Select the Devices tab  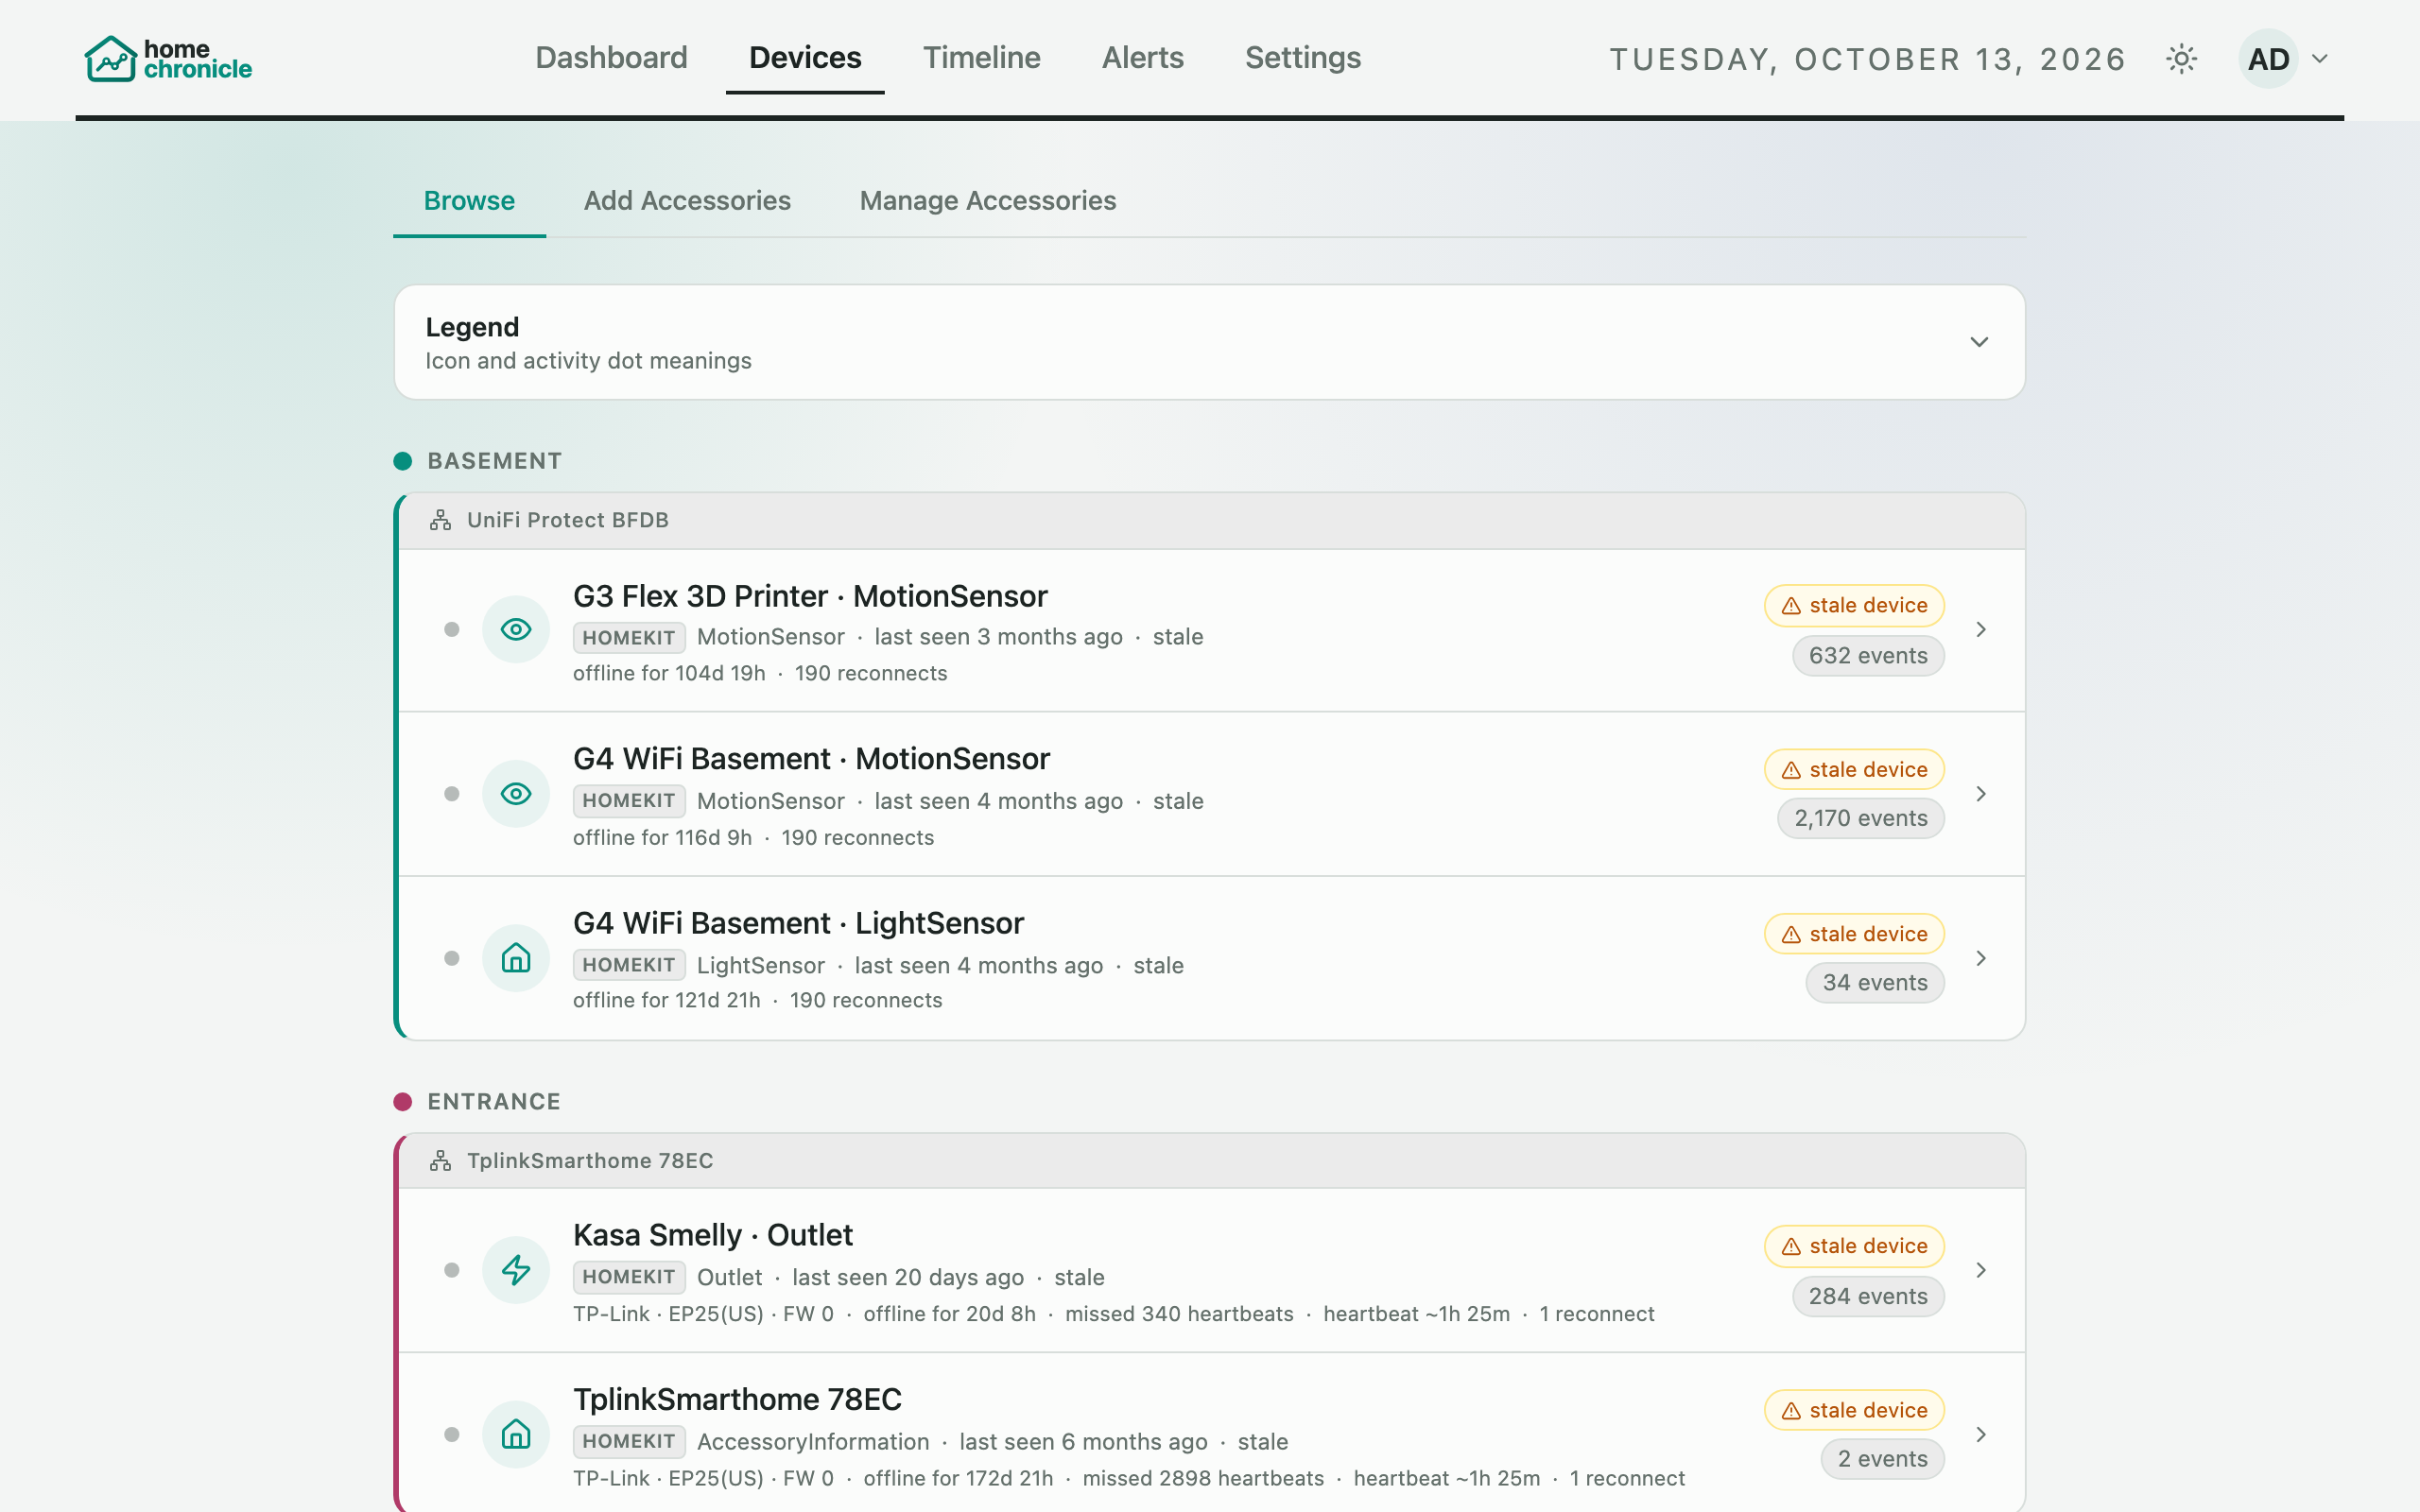click(x=805, y=58)
